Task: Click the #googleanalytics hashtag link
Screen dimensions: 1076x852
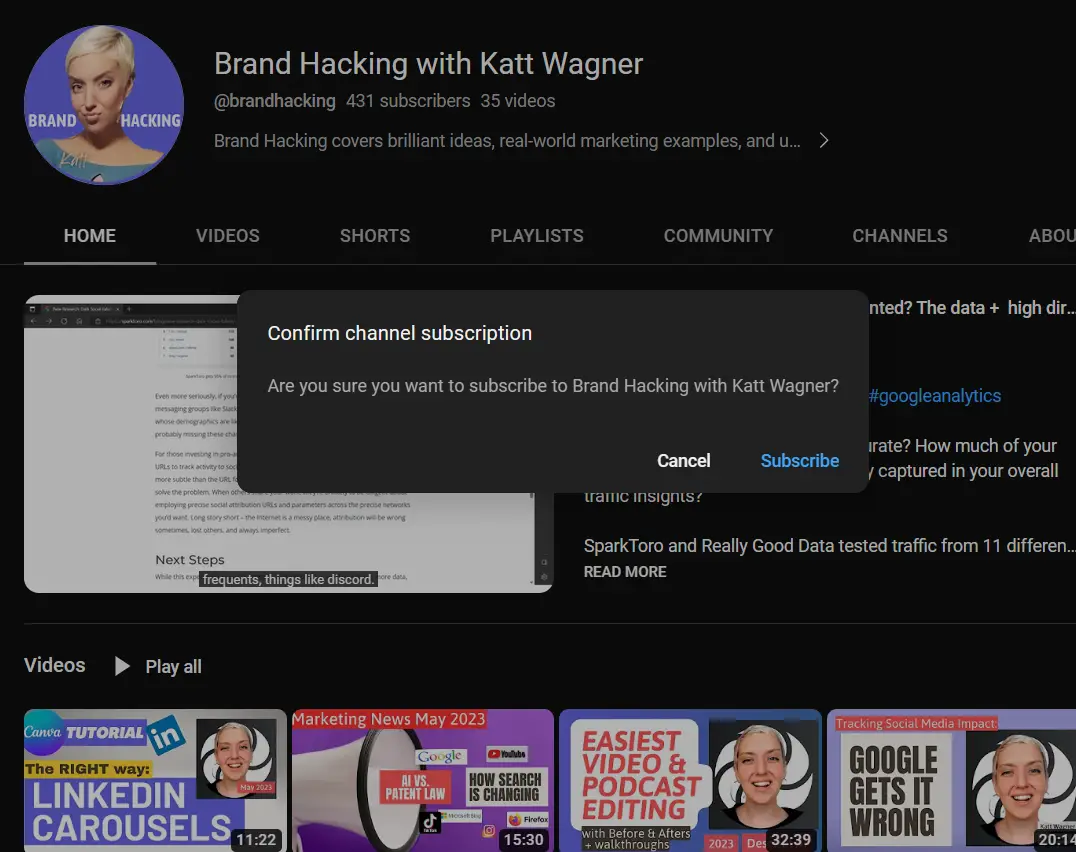Action: tap(935, 396)
